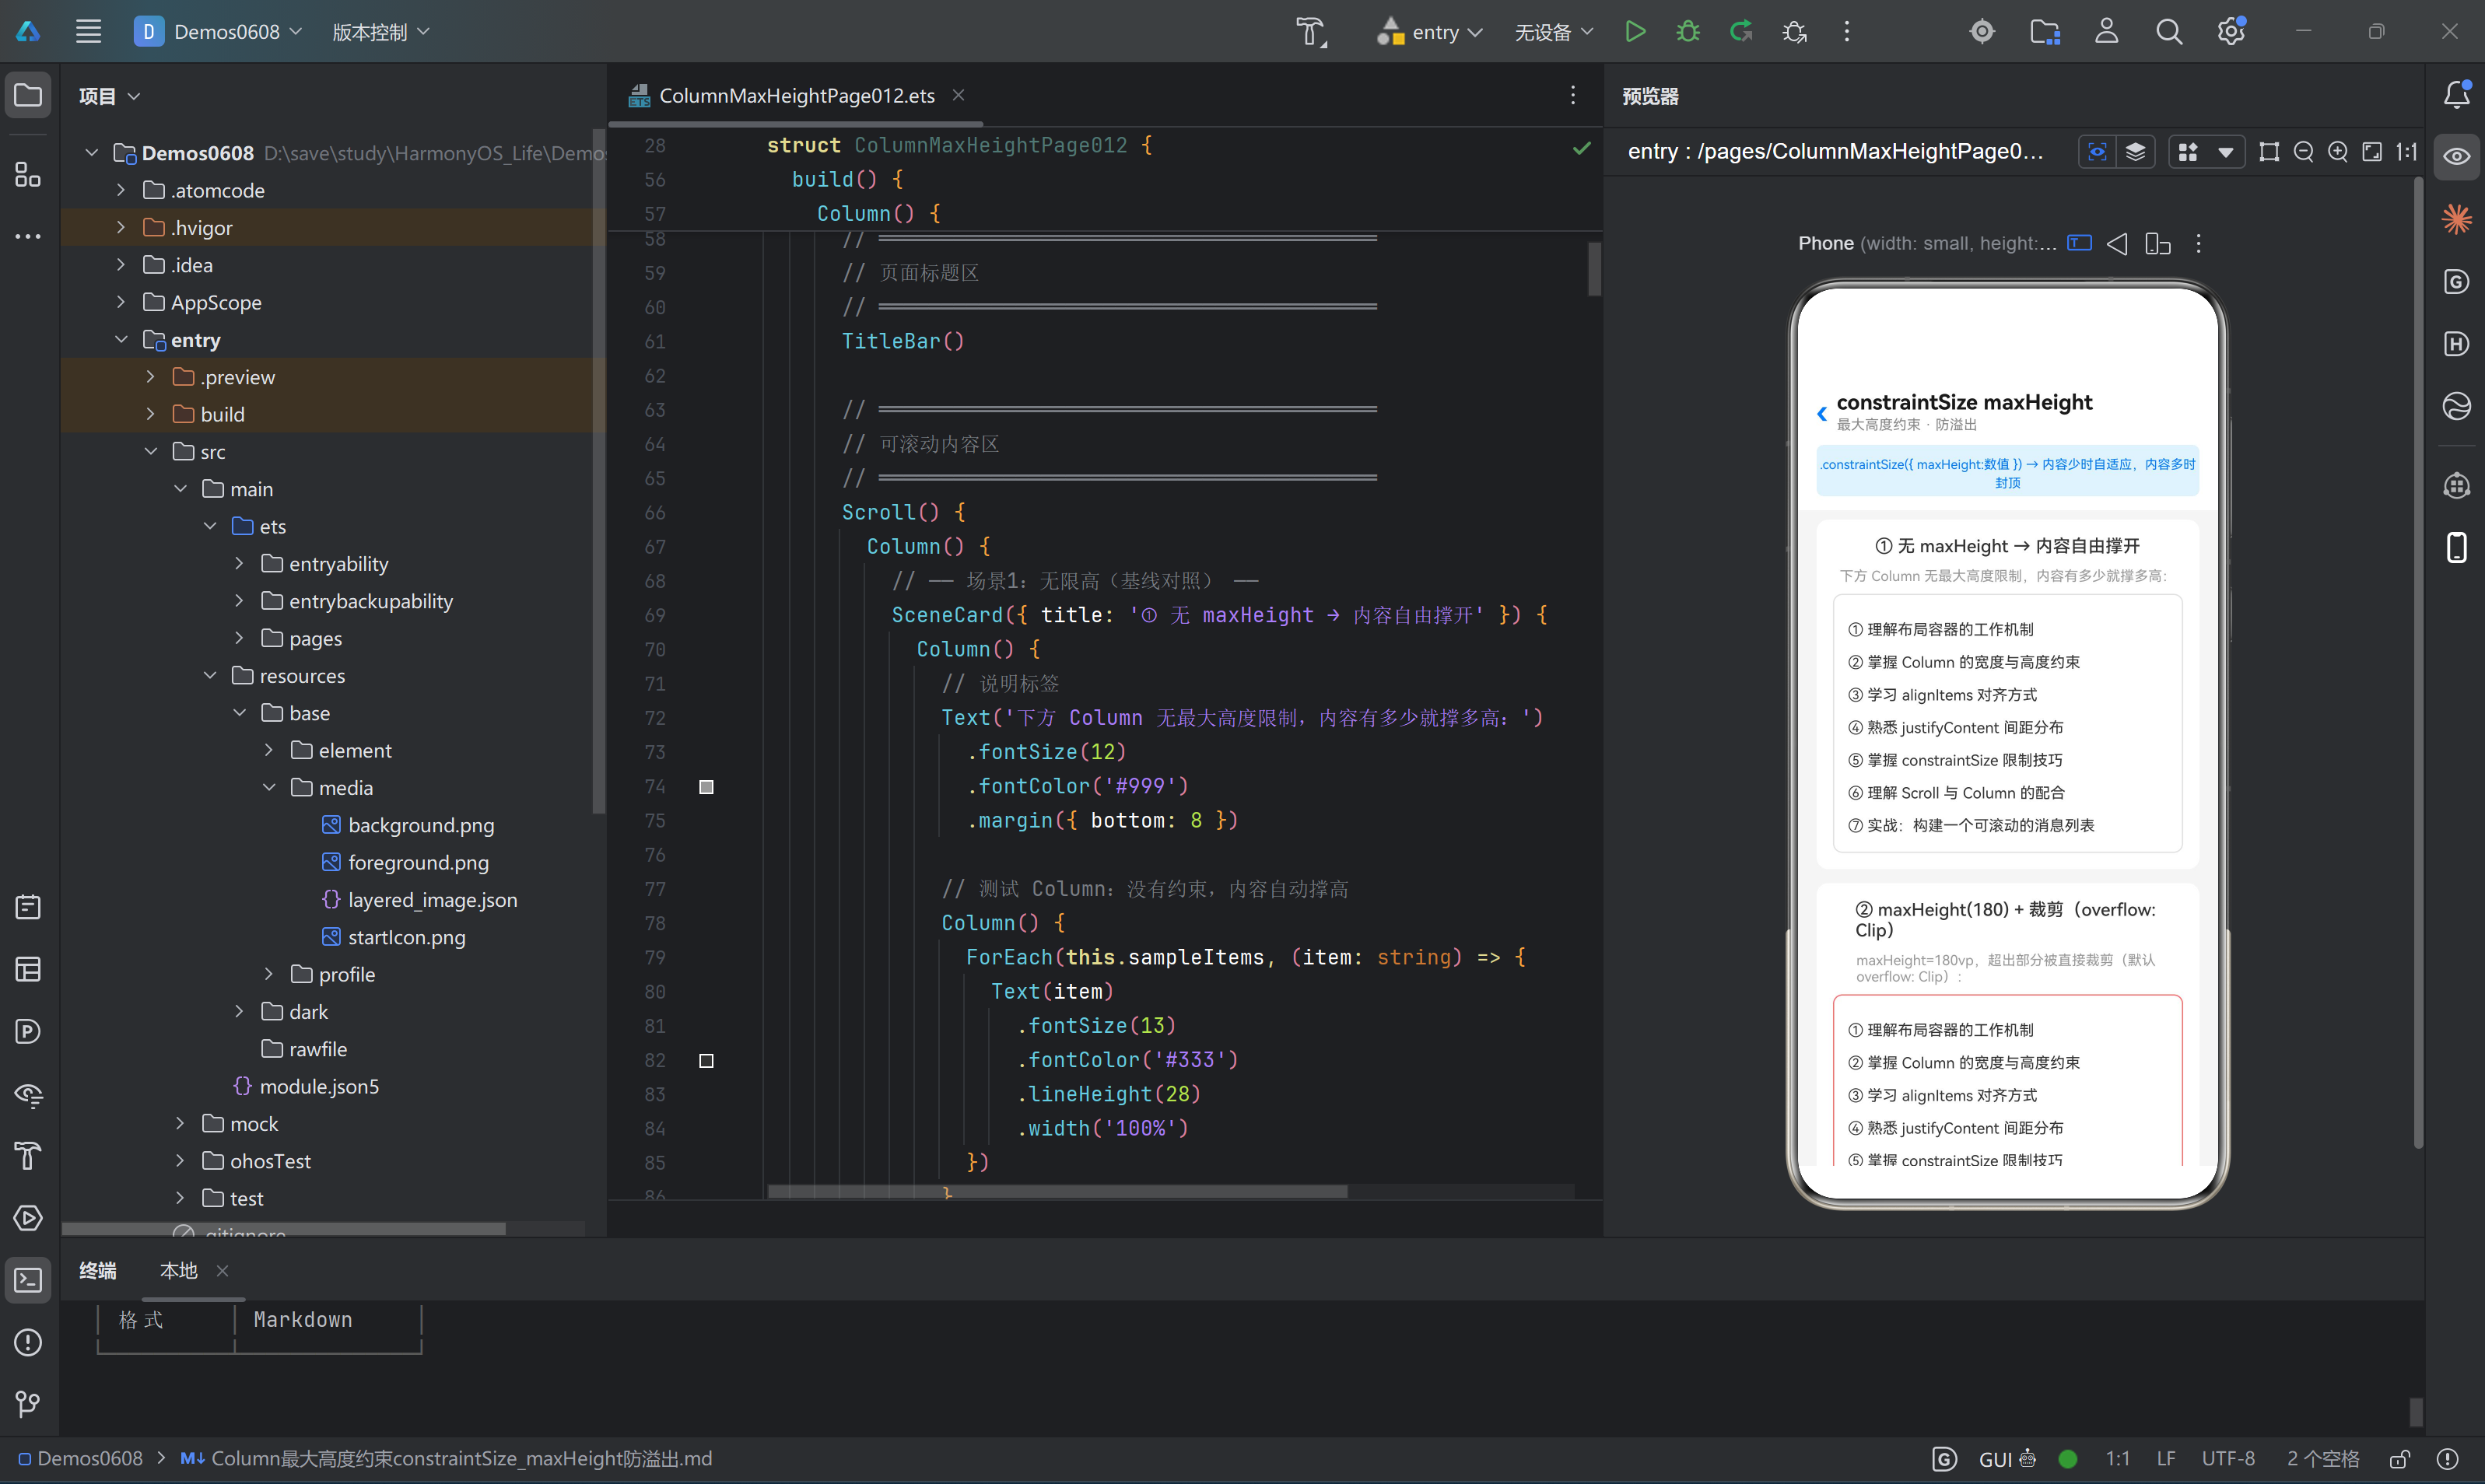
Task: Open previewer grid layout dropdown arrow
Action: click(2225, 151)
